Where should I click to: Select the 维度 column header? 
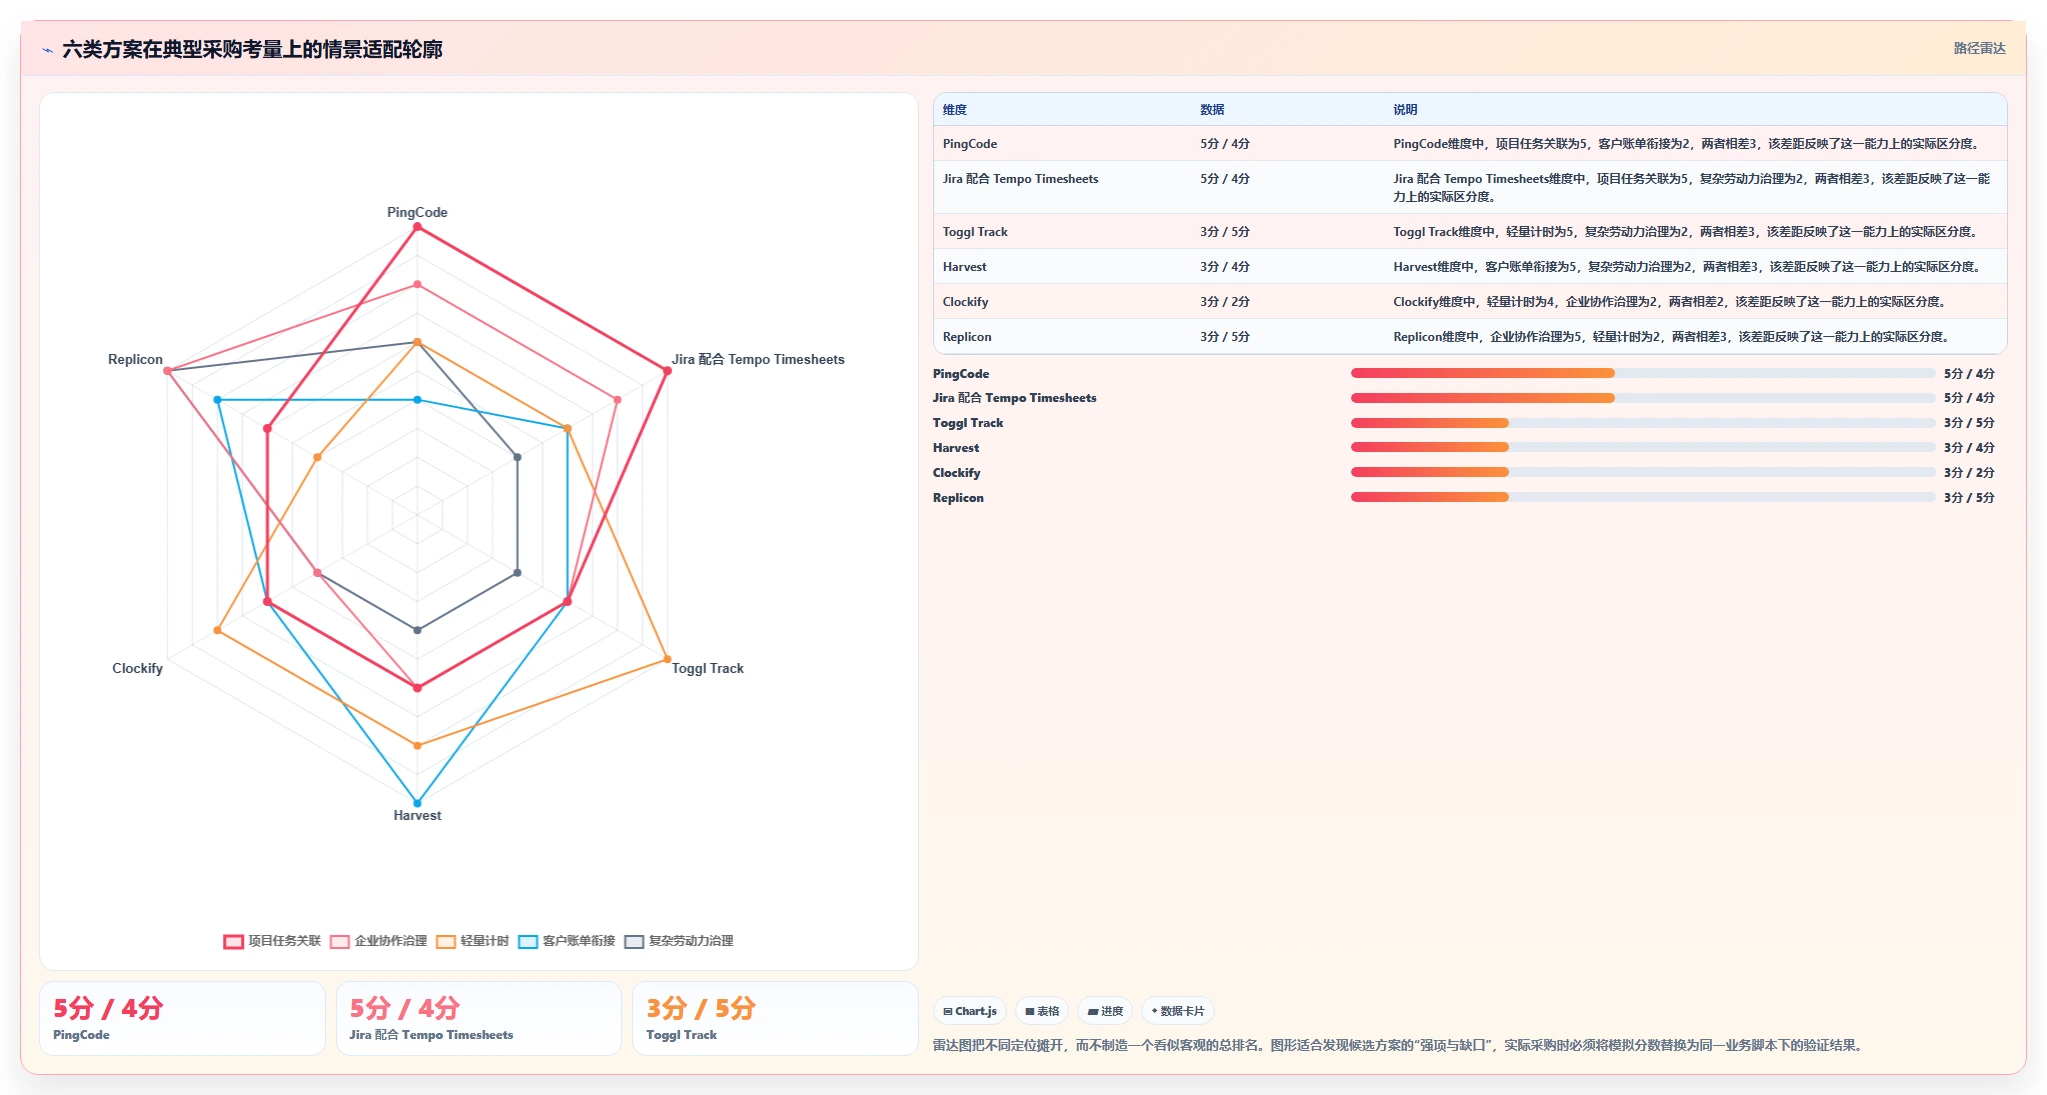click(955, 110)
